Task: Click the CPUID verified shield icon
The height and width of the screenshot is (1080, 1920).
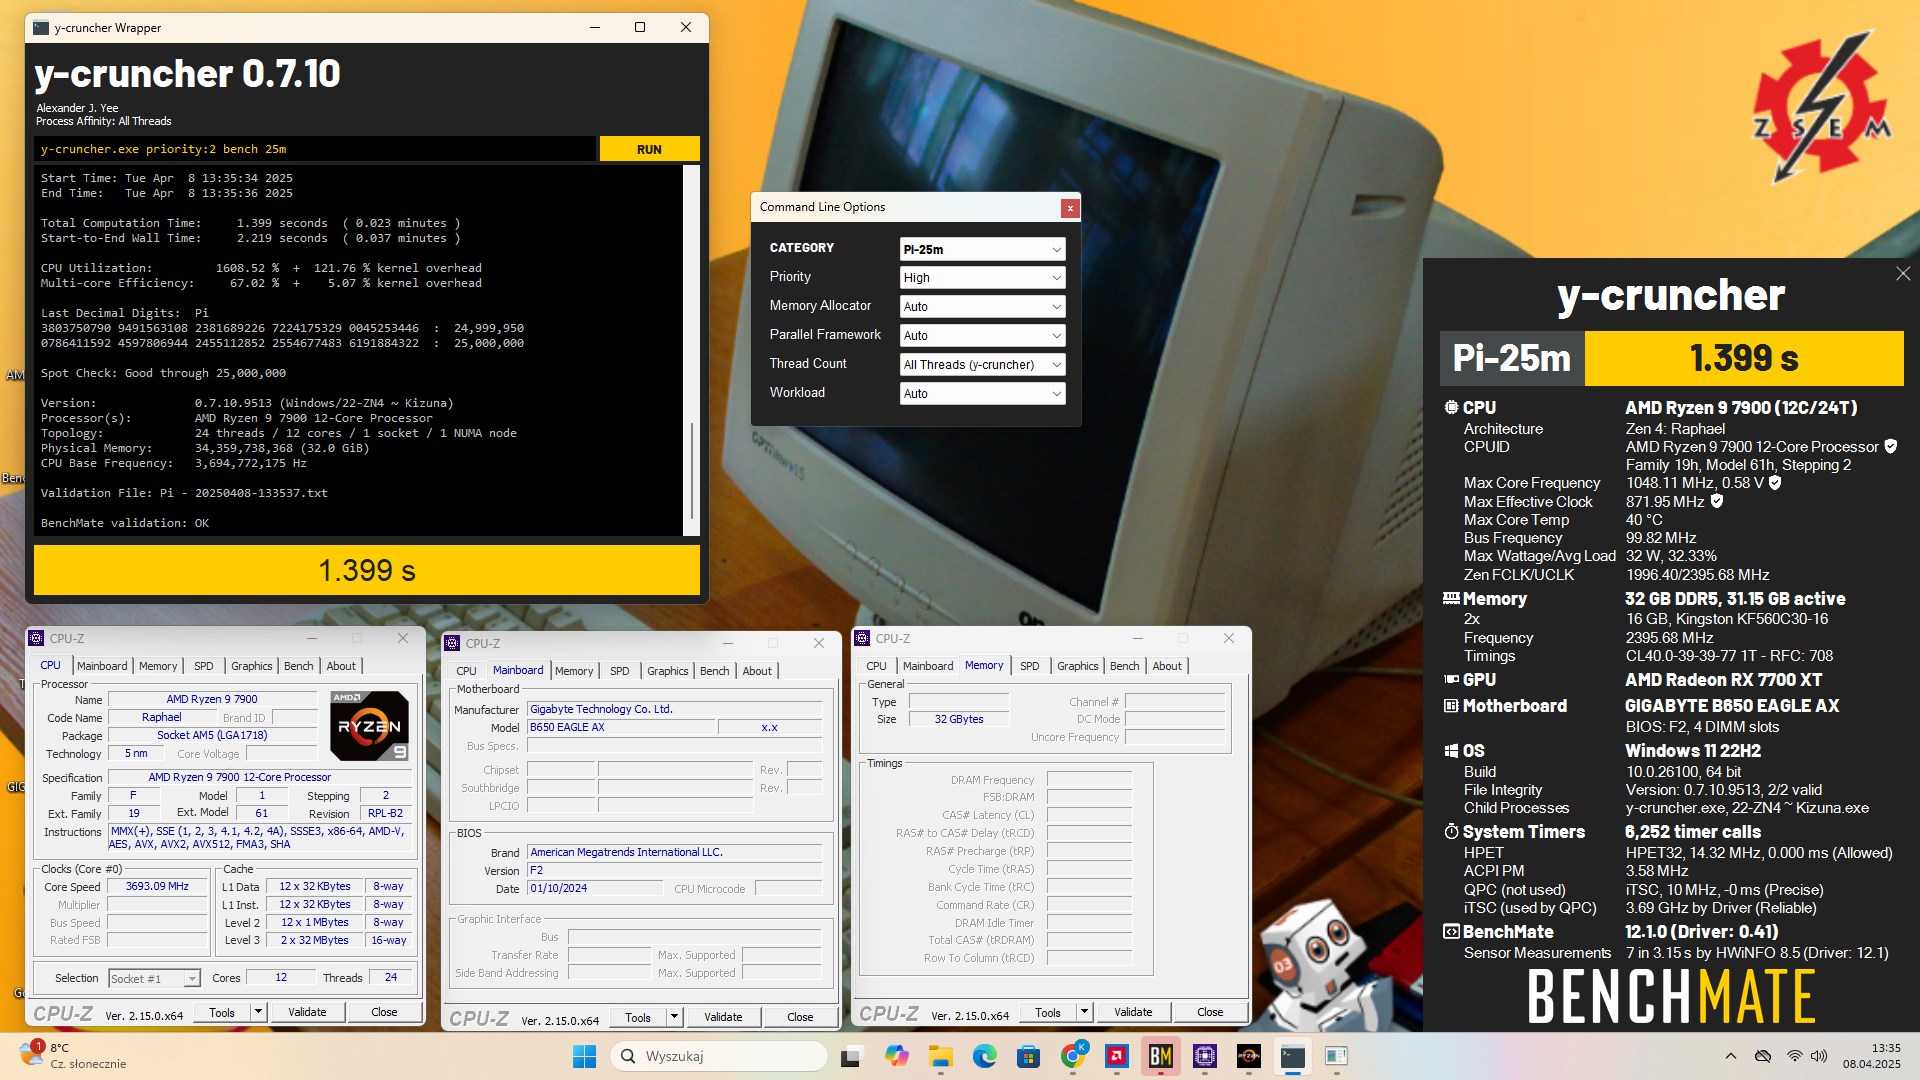Action: pos(1890,447)
